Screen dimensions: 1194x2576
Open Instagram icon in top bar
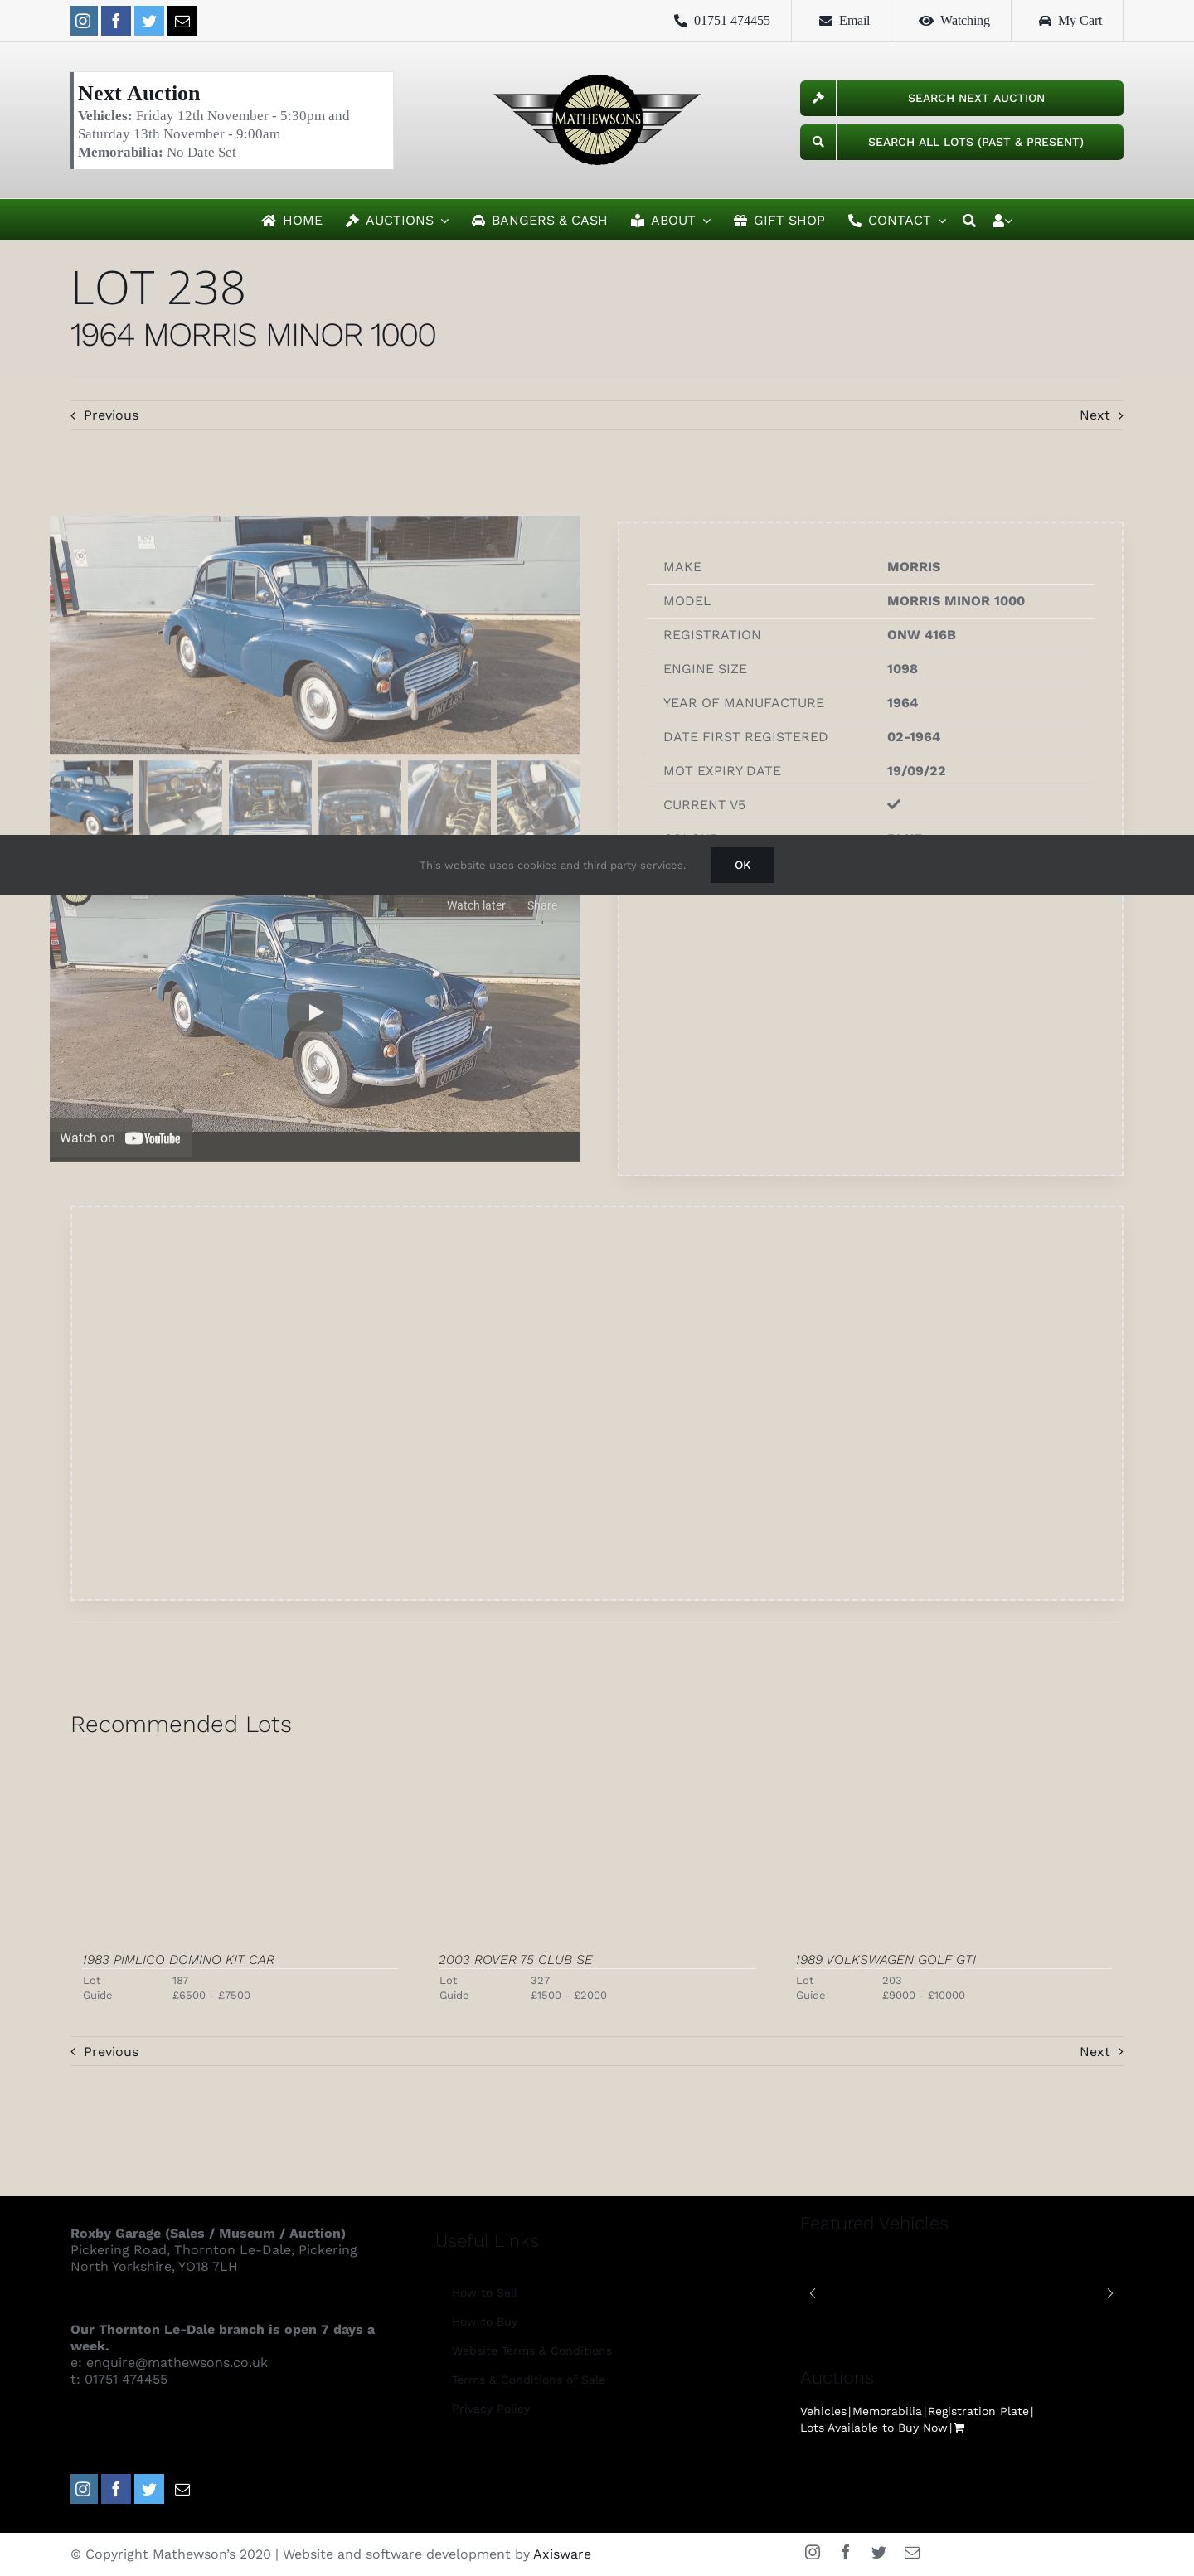pos(84,20)
